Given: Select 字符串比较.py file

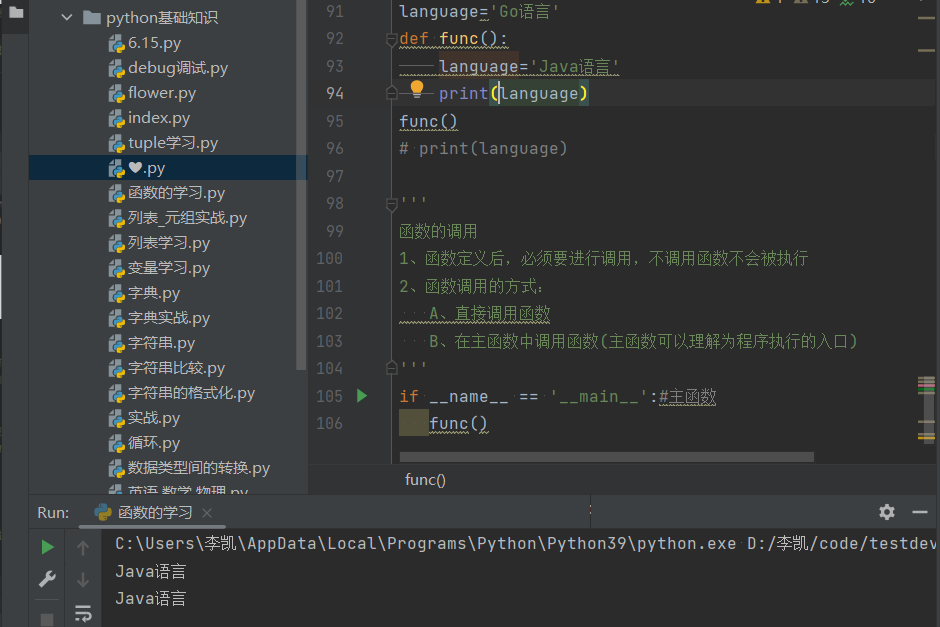Looking at the screenshot, I should (x=176, y=368).
